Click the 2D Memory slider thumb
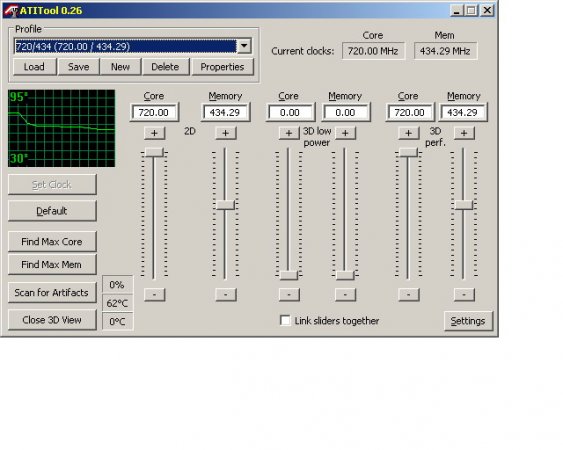This screenshot has height=450, width=563. [225, 205]
